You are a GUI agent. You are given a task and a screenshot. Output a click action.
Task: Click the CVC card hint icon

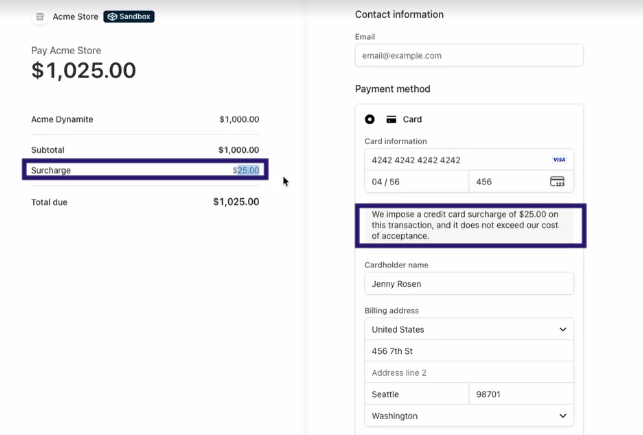(x=557, y=182)
